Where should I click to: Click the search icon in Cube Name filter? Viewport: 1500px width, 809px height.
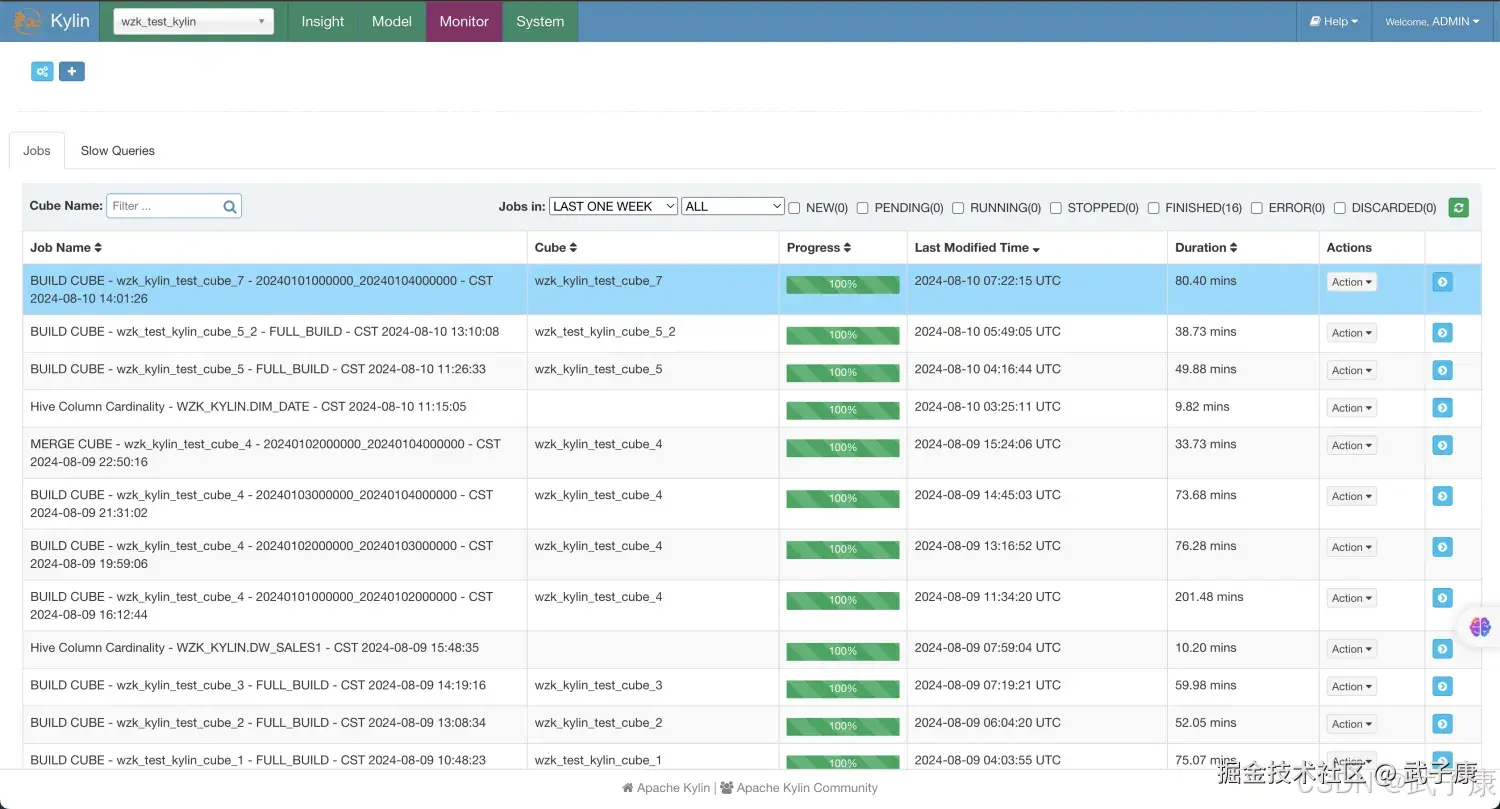pyautogui.click(x=230, y=207)
